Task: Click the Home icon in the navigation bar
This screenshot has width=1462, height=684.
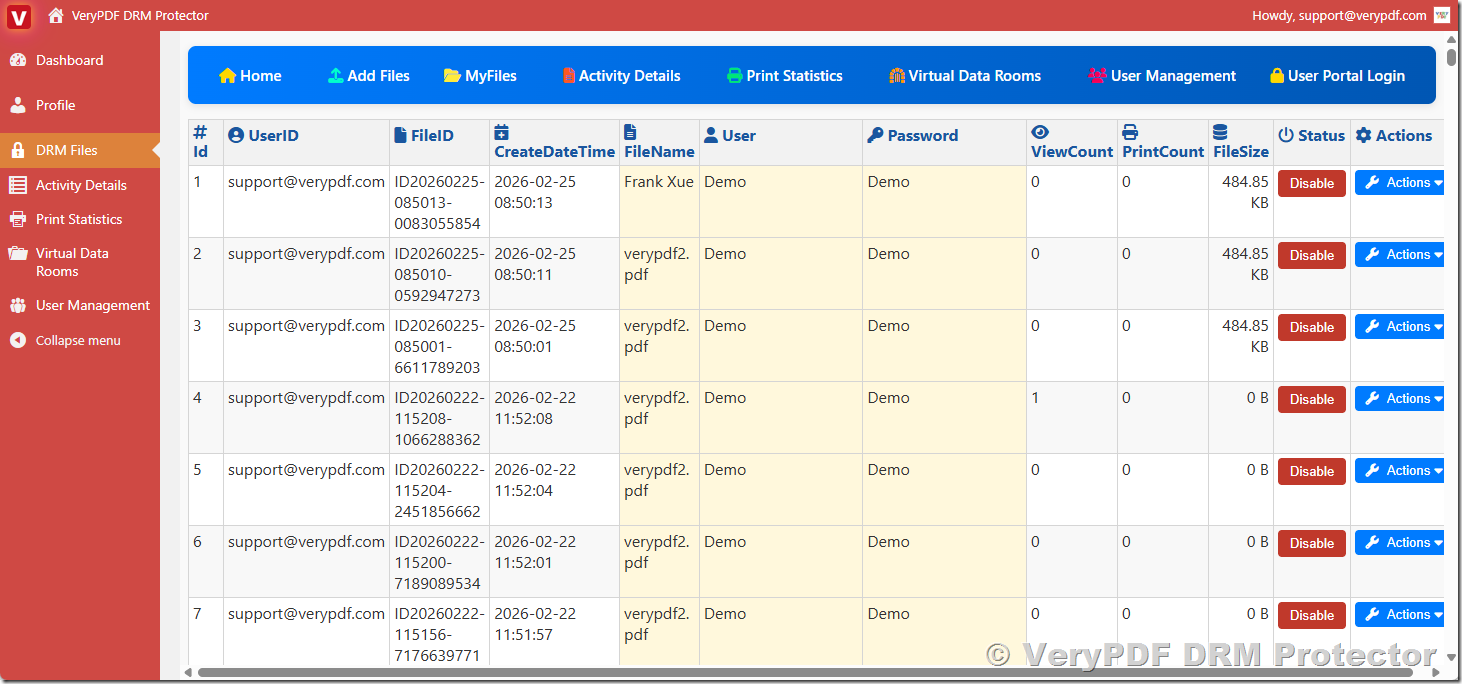Action: (x=229, y=75)
